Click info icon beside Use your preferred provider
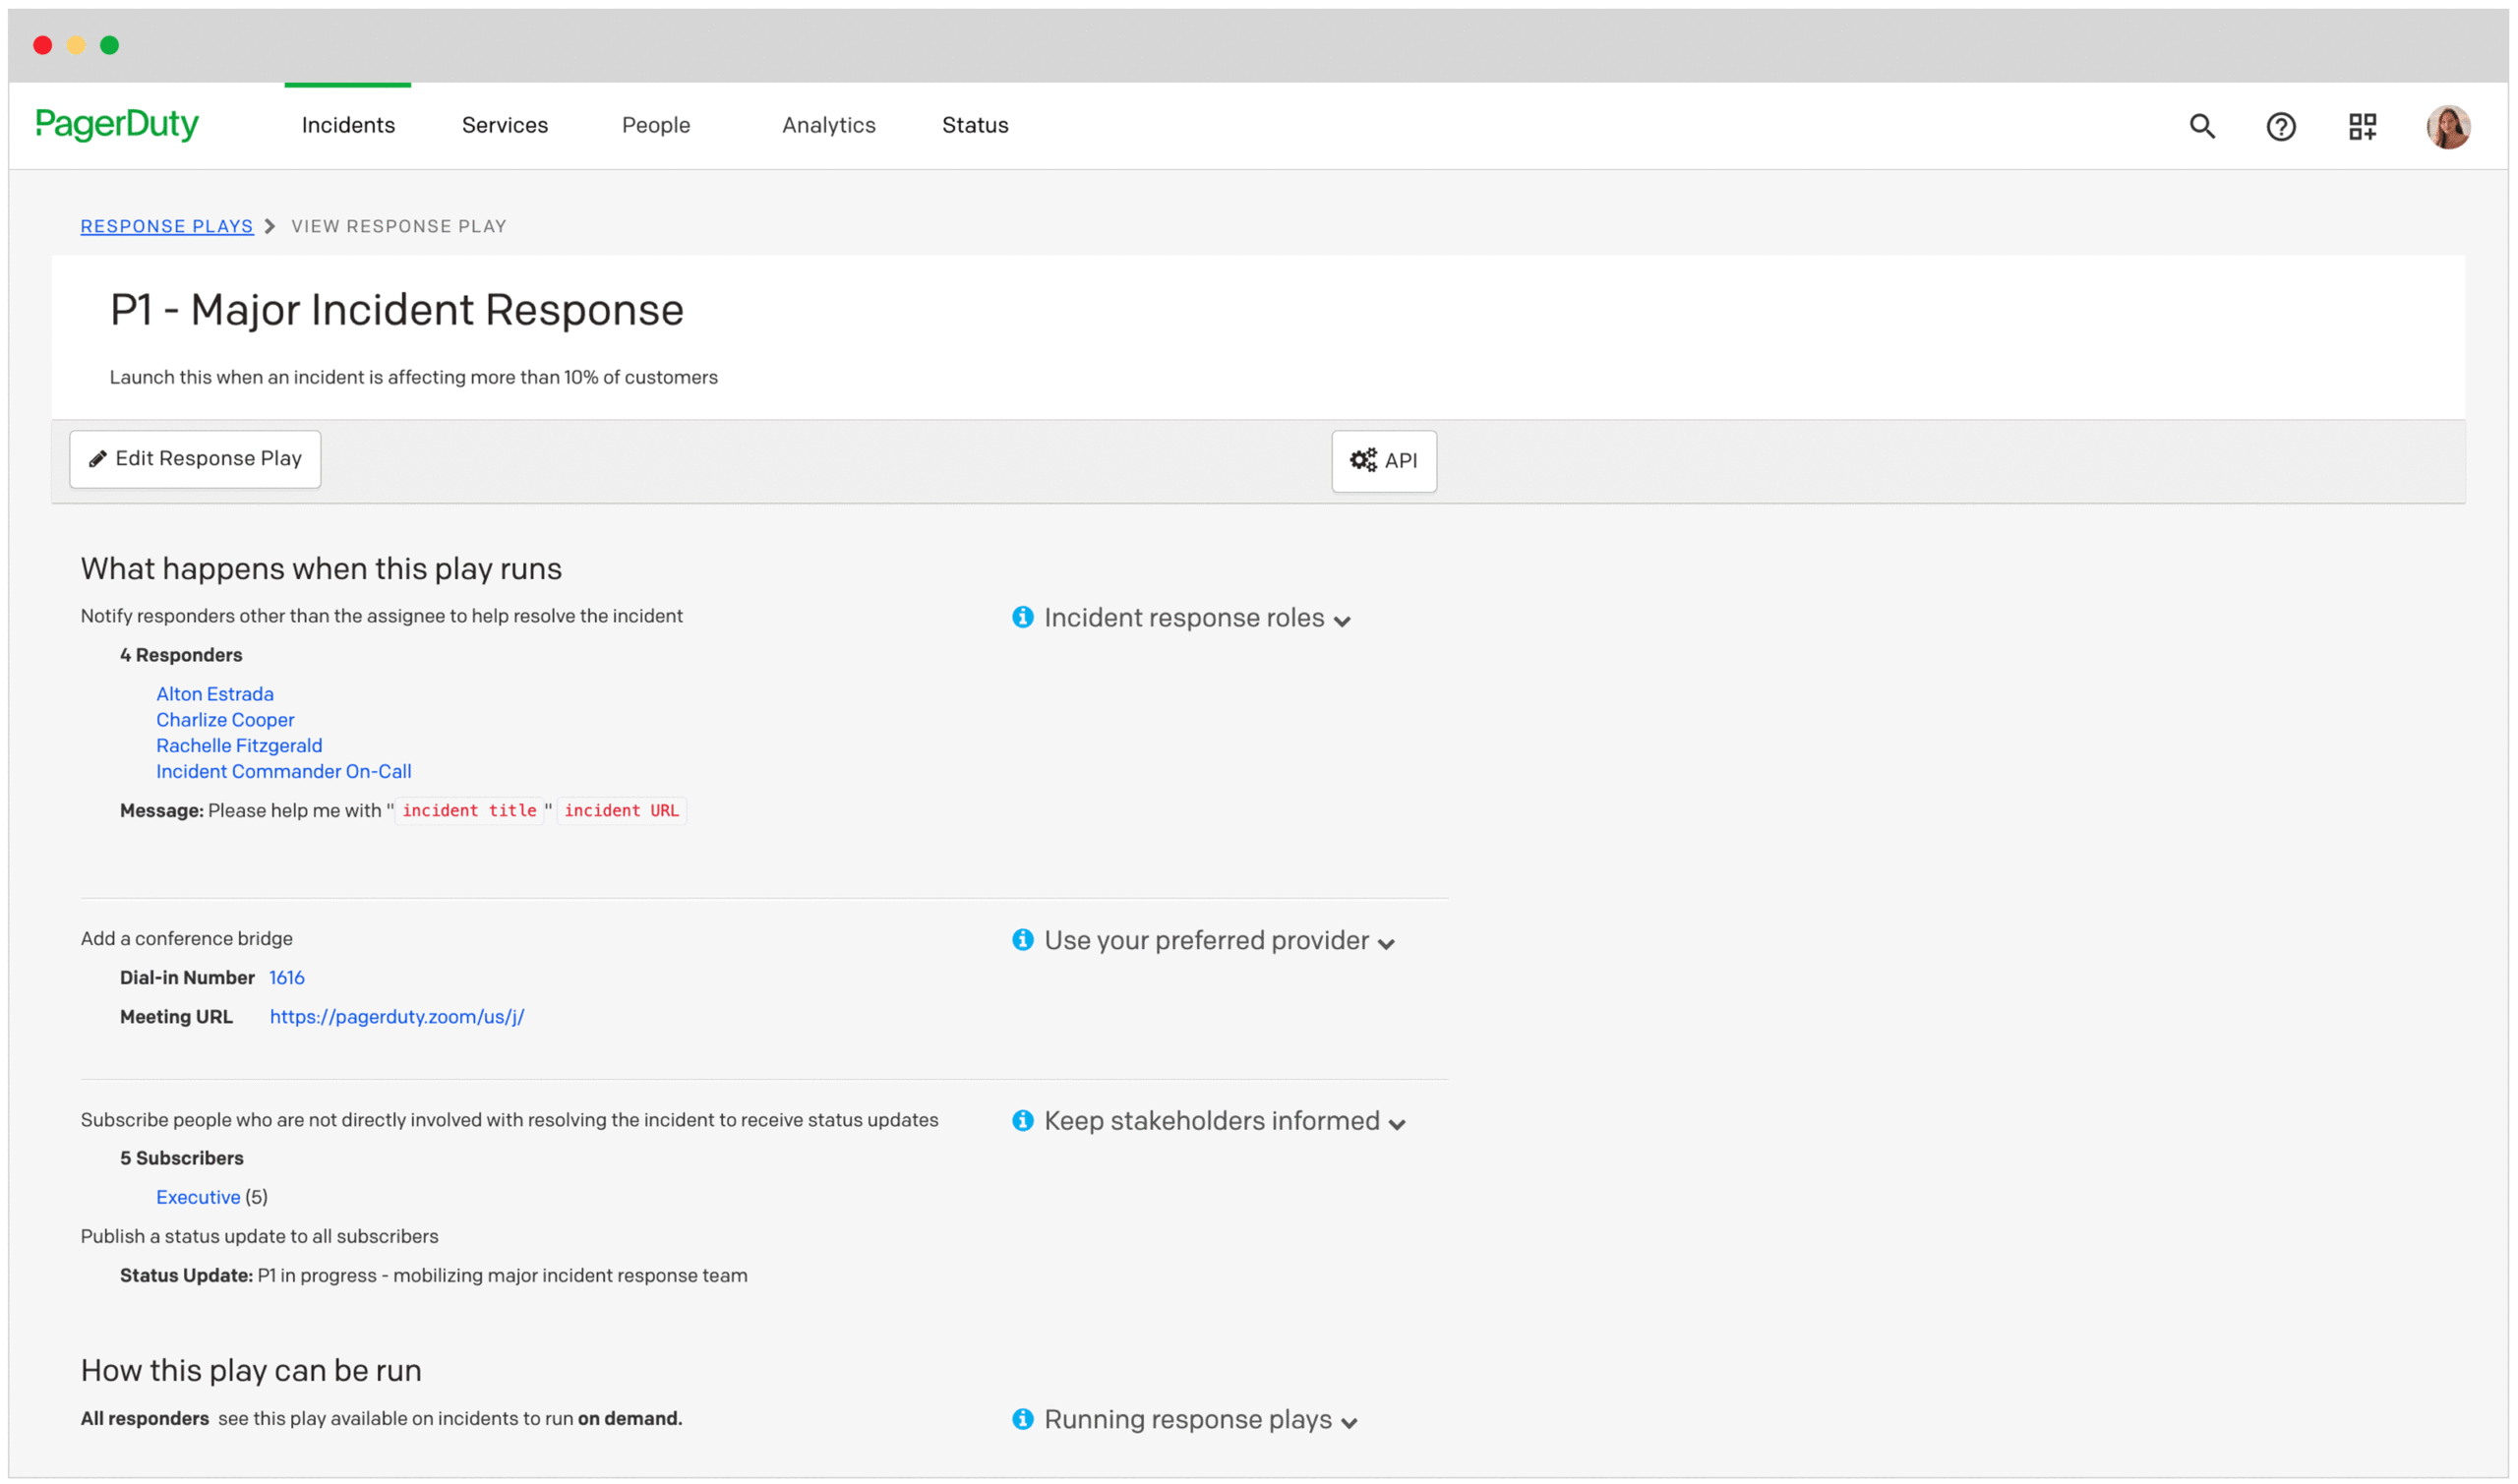 click(x=1022, y=940)
